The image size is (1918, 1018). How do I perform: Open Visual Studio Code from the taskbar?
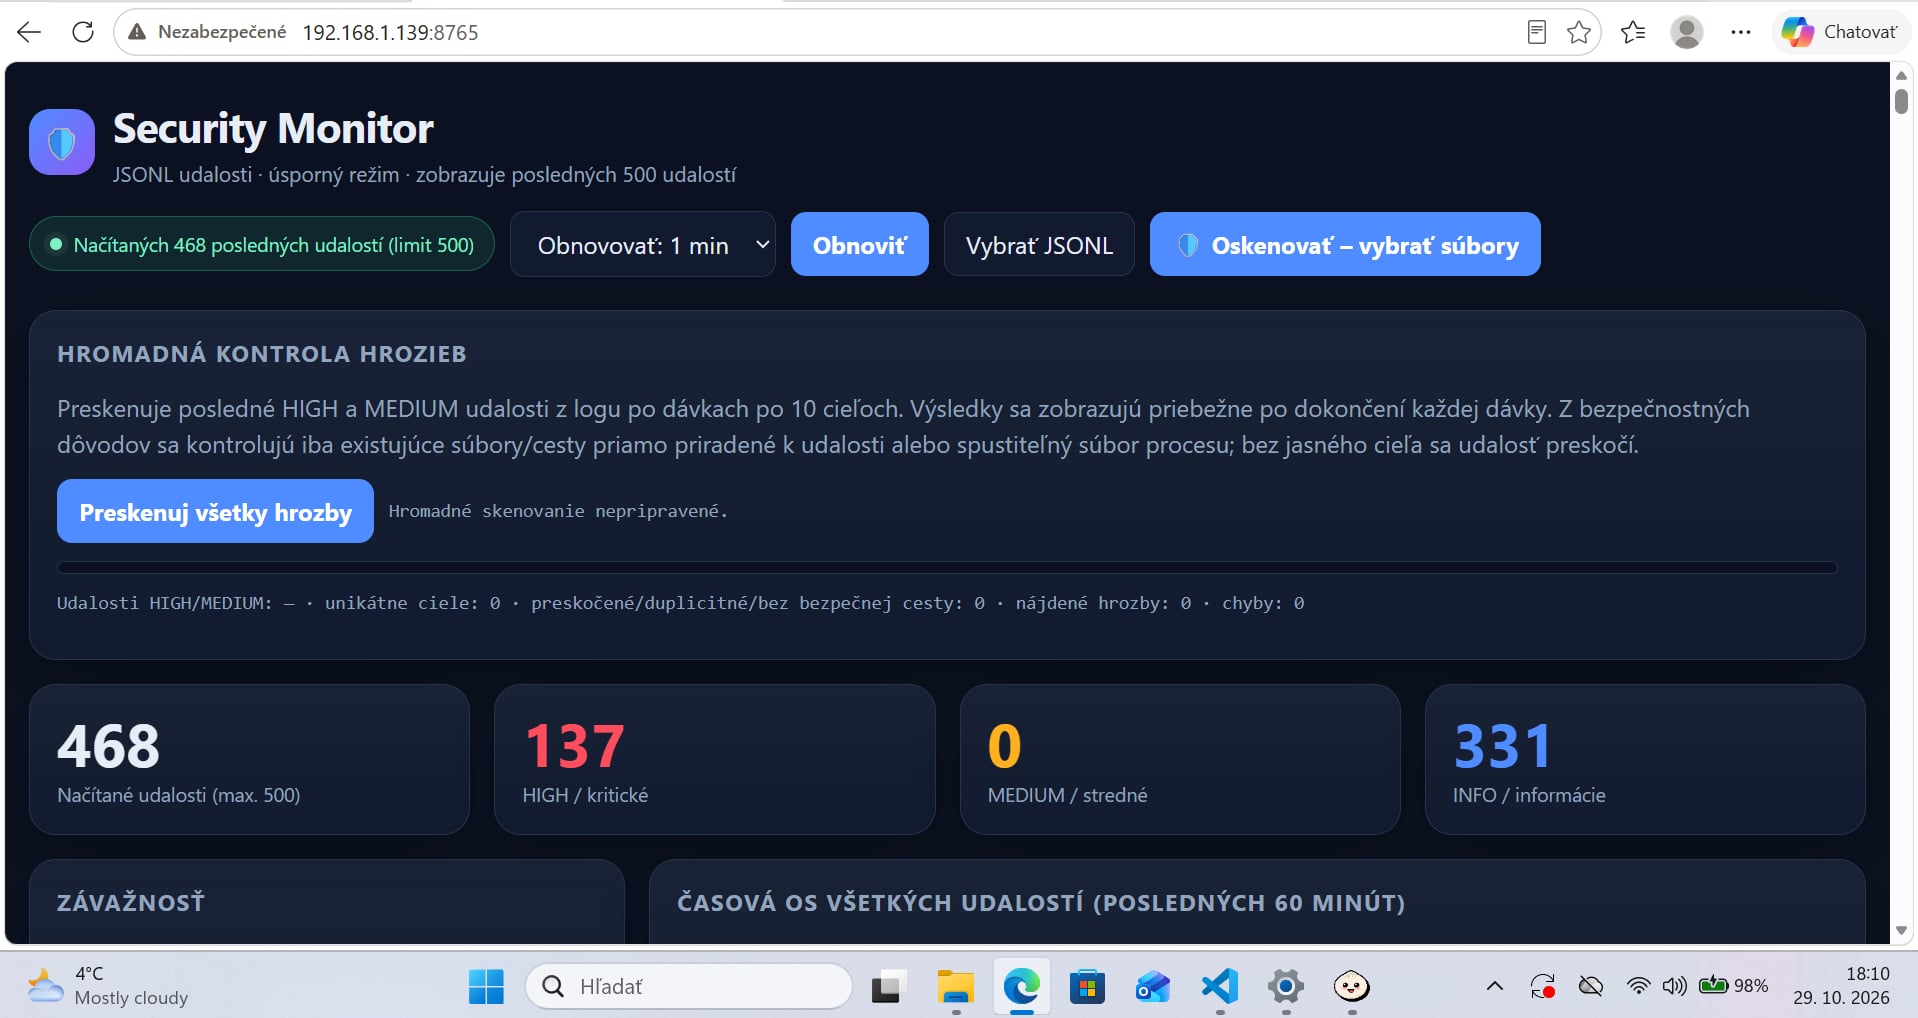(1220, 987)
